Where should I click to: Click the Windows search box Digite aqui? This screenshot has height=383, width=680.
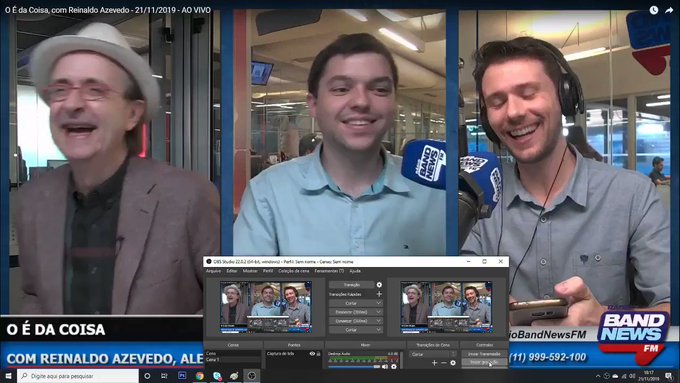pos(78,376)
